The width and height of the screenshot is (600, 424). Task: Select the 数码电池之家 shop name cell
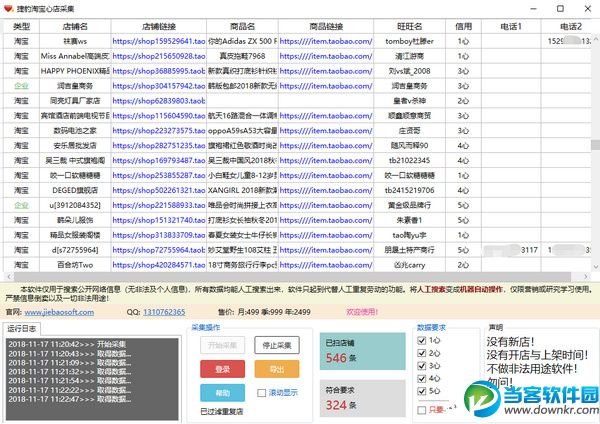[x=75, y=131]
